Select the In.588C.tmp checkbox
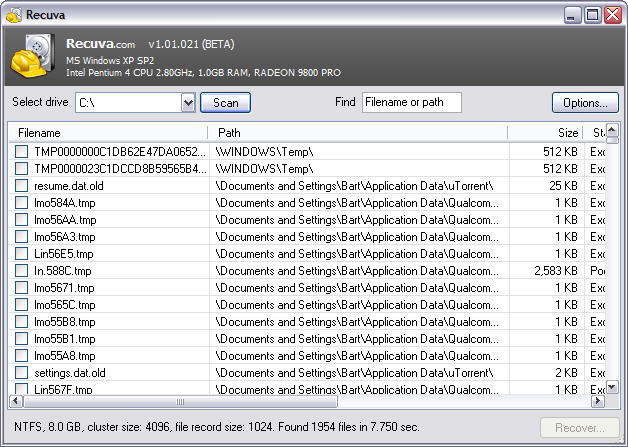Viewport: 628px width, 447px height. point(22,270)
